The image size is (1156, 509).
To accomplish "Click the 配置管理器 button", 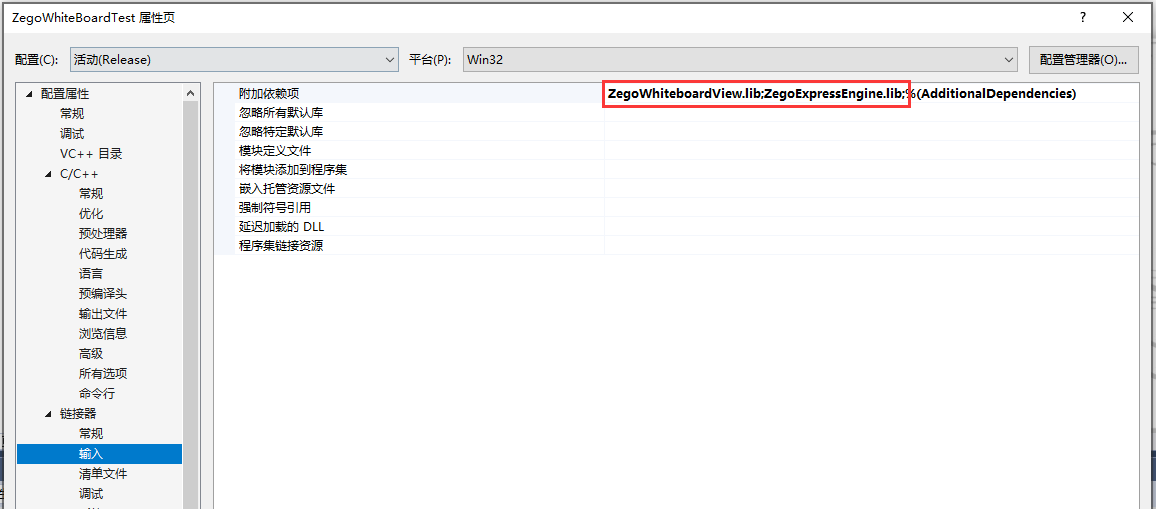I will [x=1083, y=60].
